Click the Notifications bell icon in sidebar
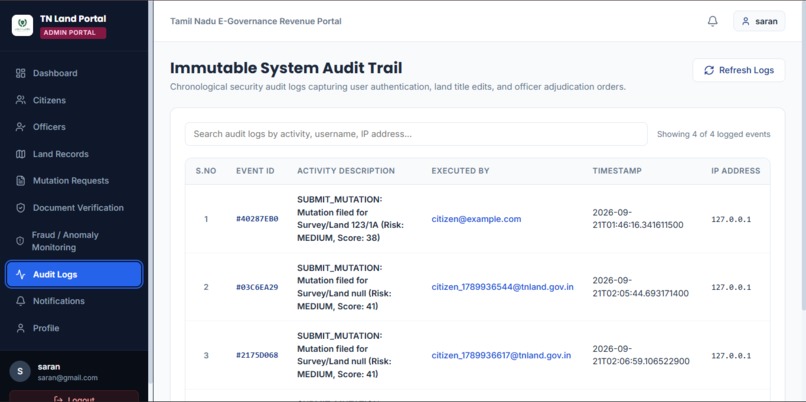This screenshot has width=806, height=402. click(x=21, y=301)
